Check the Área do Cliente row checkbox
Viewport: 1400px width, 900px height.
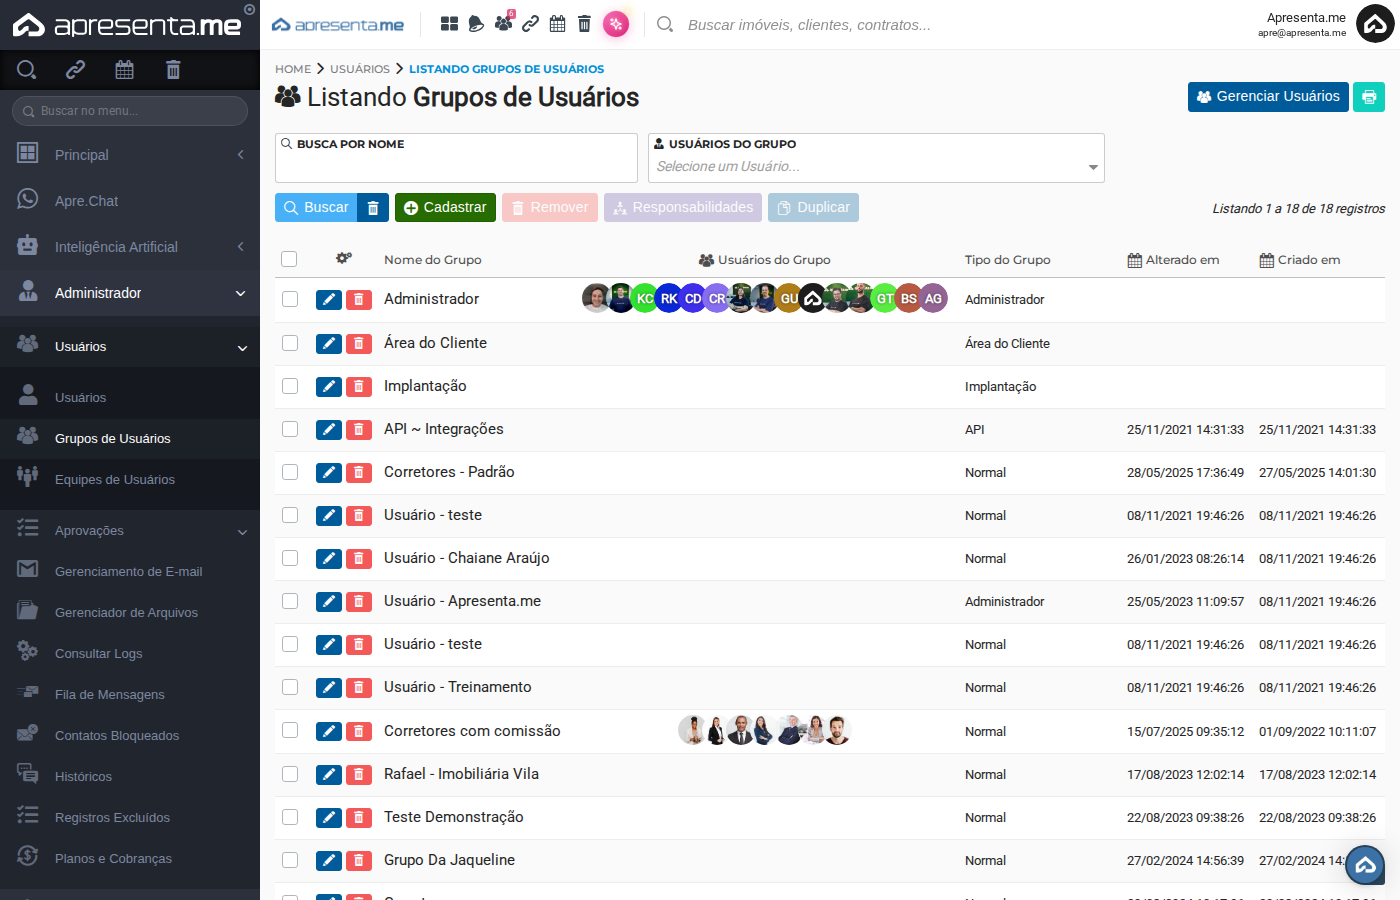(290, 343)
